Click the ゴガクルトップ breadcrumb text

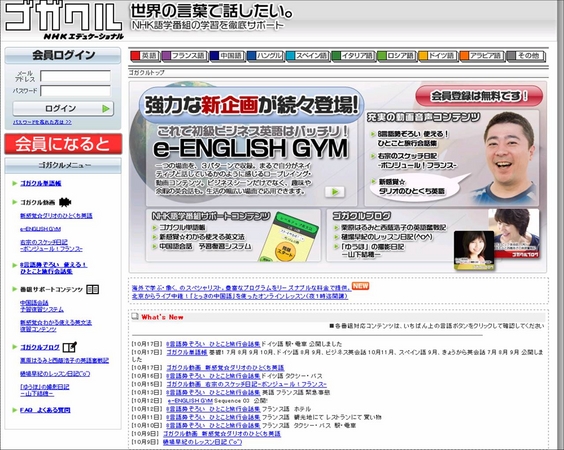tap(147, 73)
